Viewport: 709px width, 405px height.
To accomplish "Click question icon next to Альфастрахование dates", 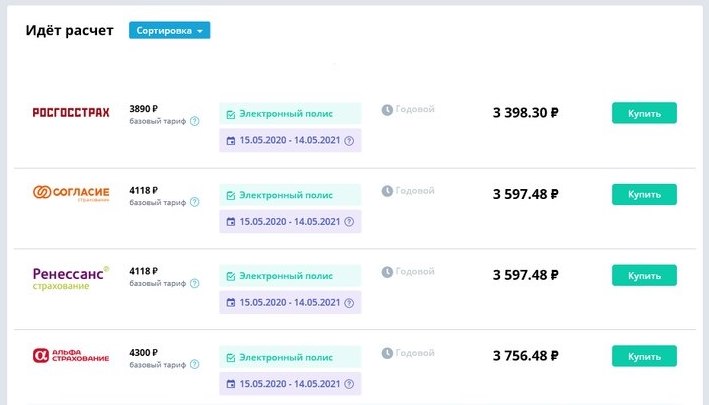I will tap(349, 384).
